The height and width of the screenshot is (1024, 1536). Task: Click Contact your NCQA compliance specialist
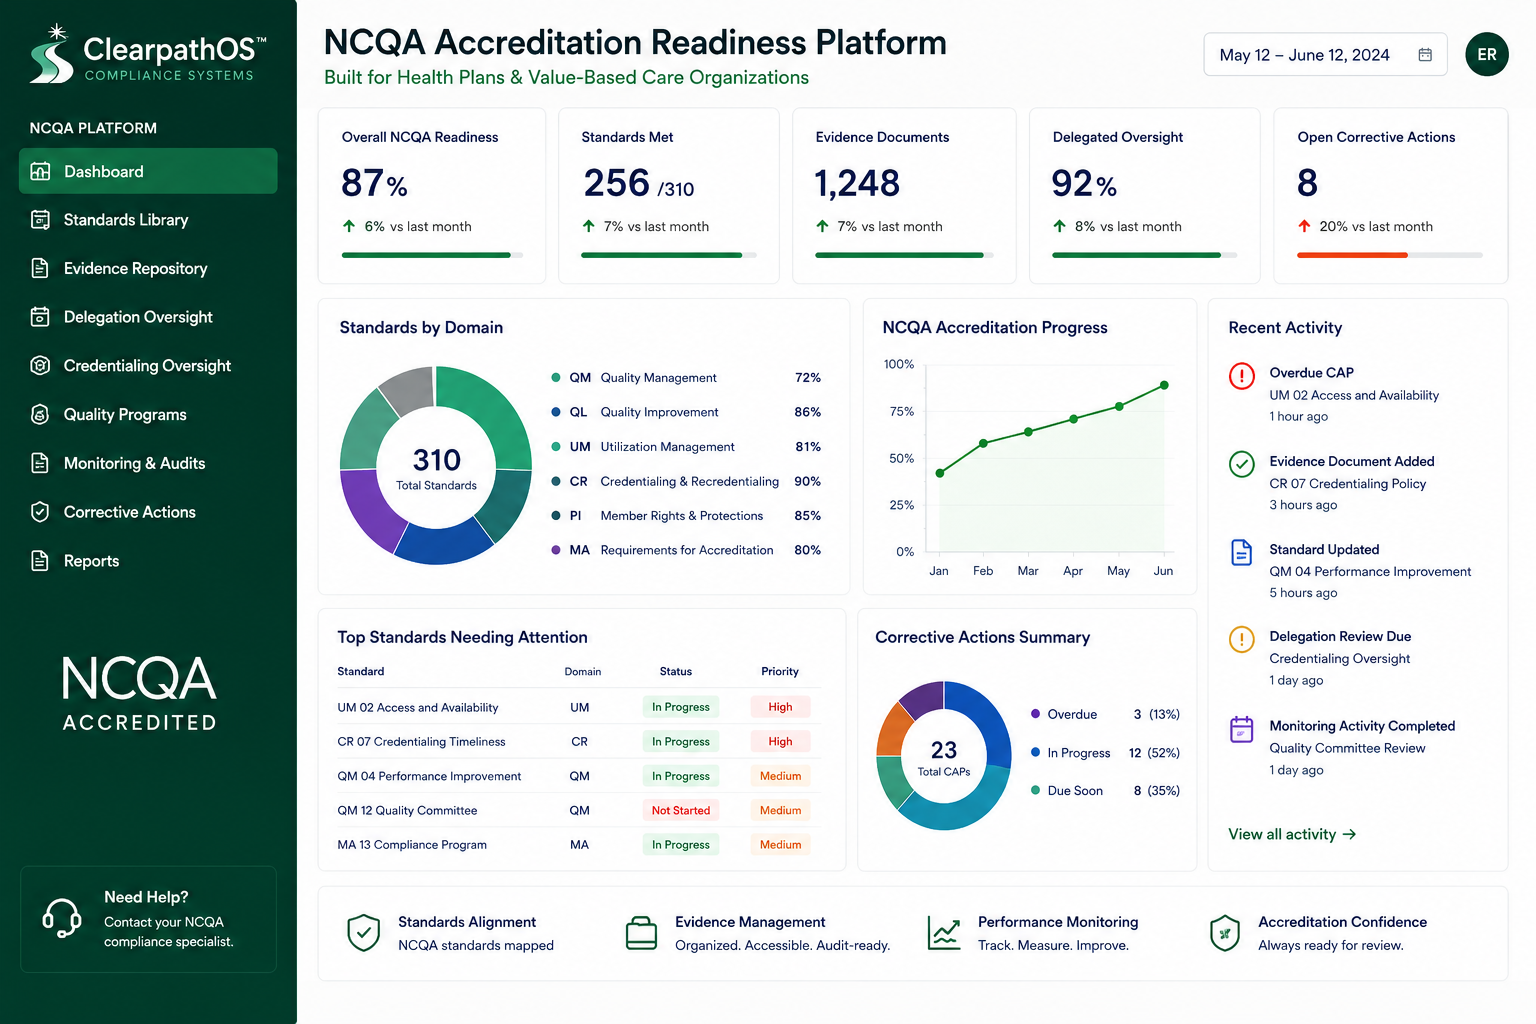(x=169, y=932)
